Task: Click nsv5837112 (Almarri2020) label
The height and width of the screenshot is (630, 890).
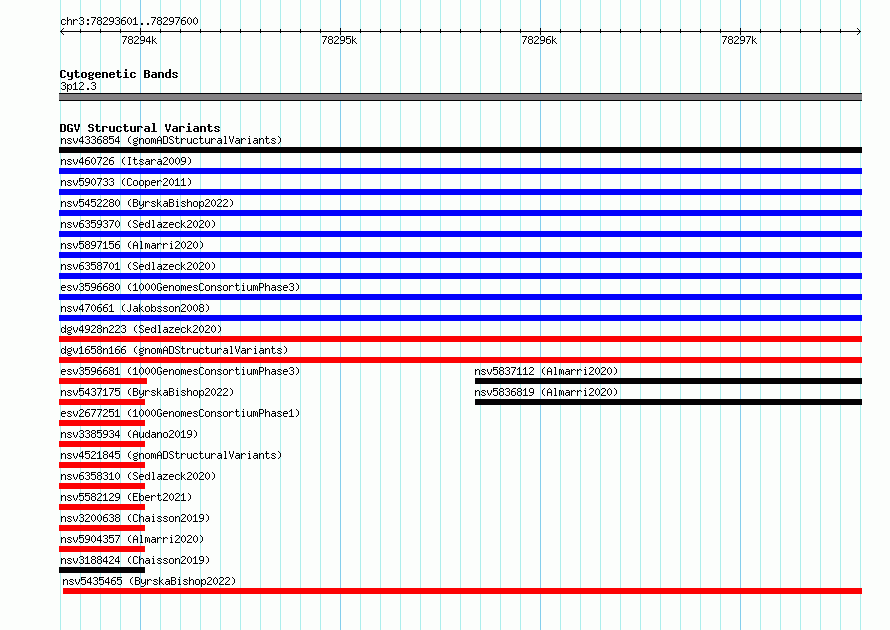Action: click(x=546, y=371)
